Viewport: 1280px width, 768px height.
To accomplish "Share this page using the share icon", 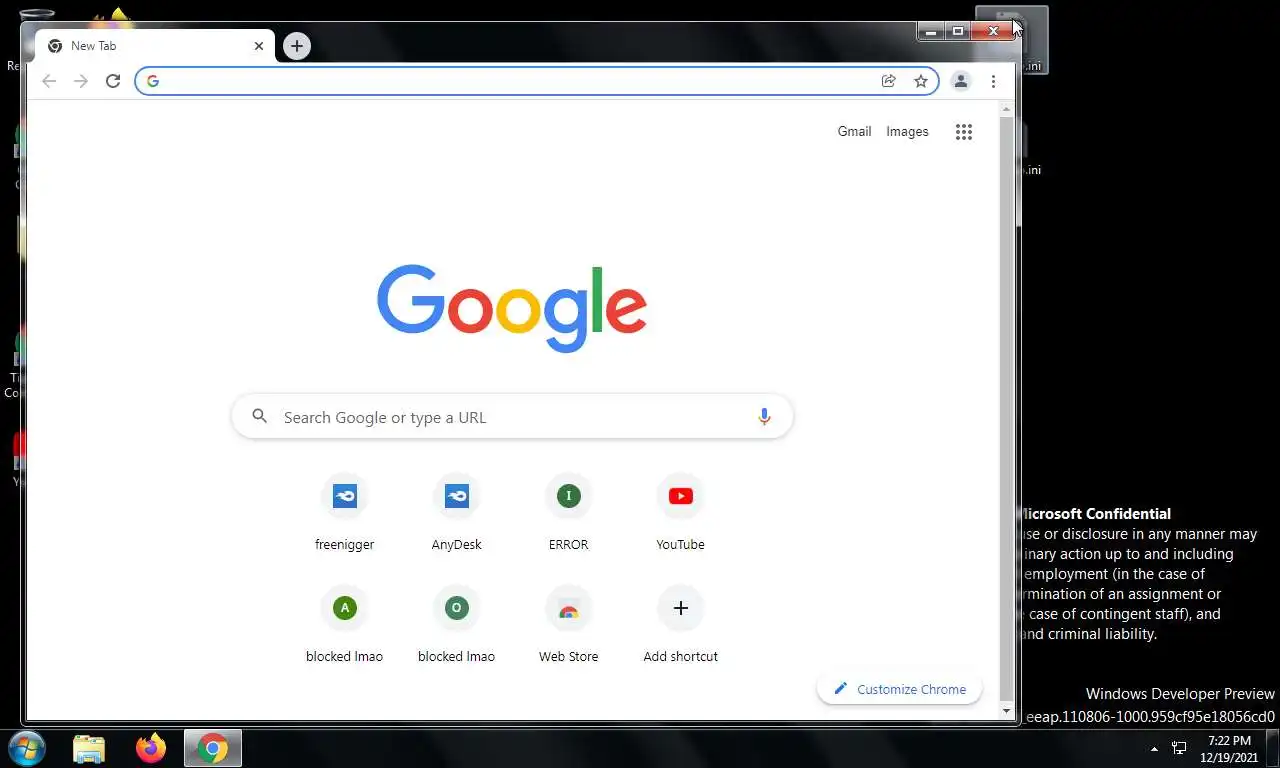I will point(888,81).
